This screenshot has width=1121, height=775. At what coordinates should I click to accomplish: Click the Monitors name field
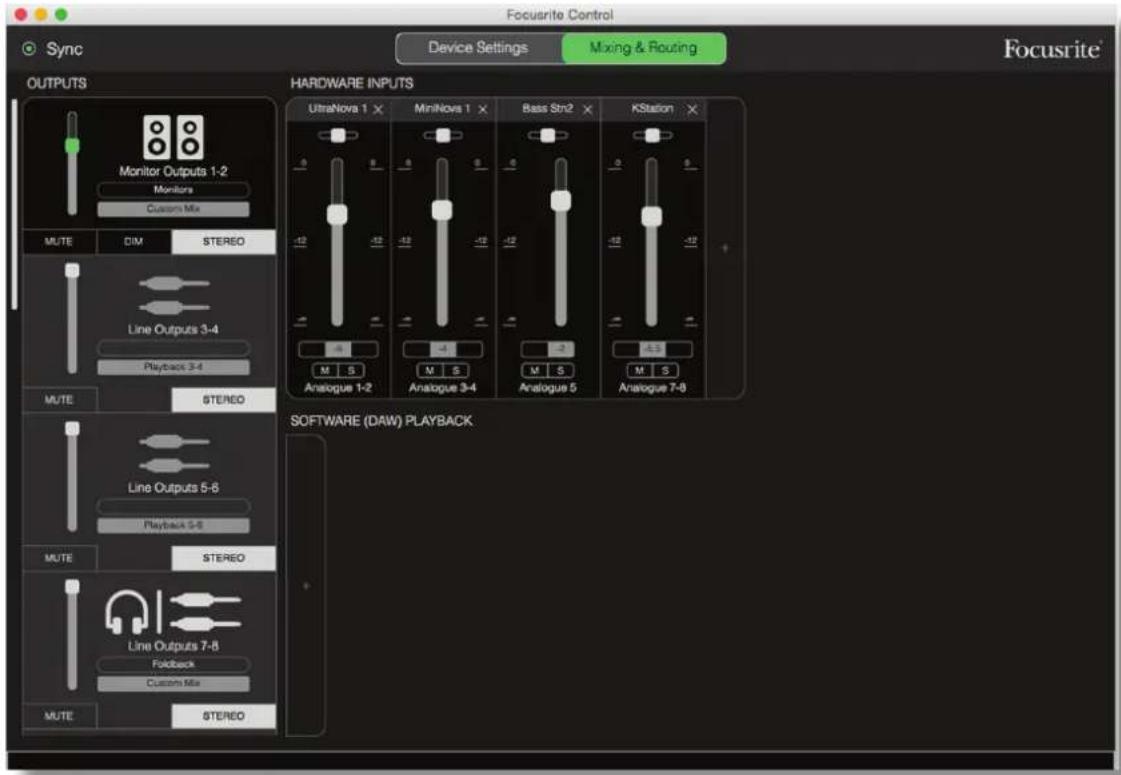coord(174,189)
